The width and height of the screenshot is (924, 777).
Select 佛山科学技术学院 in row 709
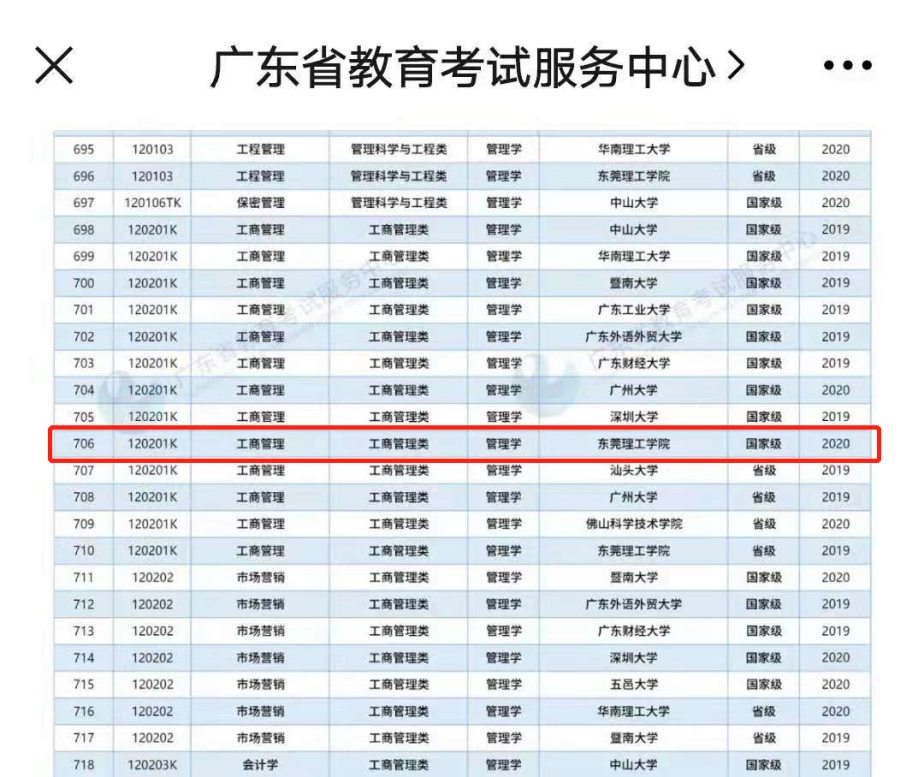633,524
